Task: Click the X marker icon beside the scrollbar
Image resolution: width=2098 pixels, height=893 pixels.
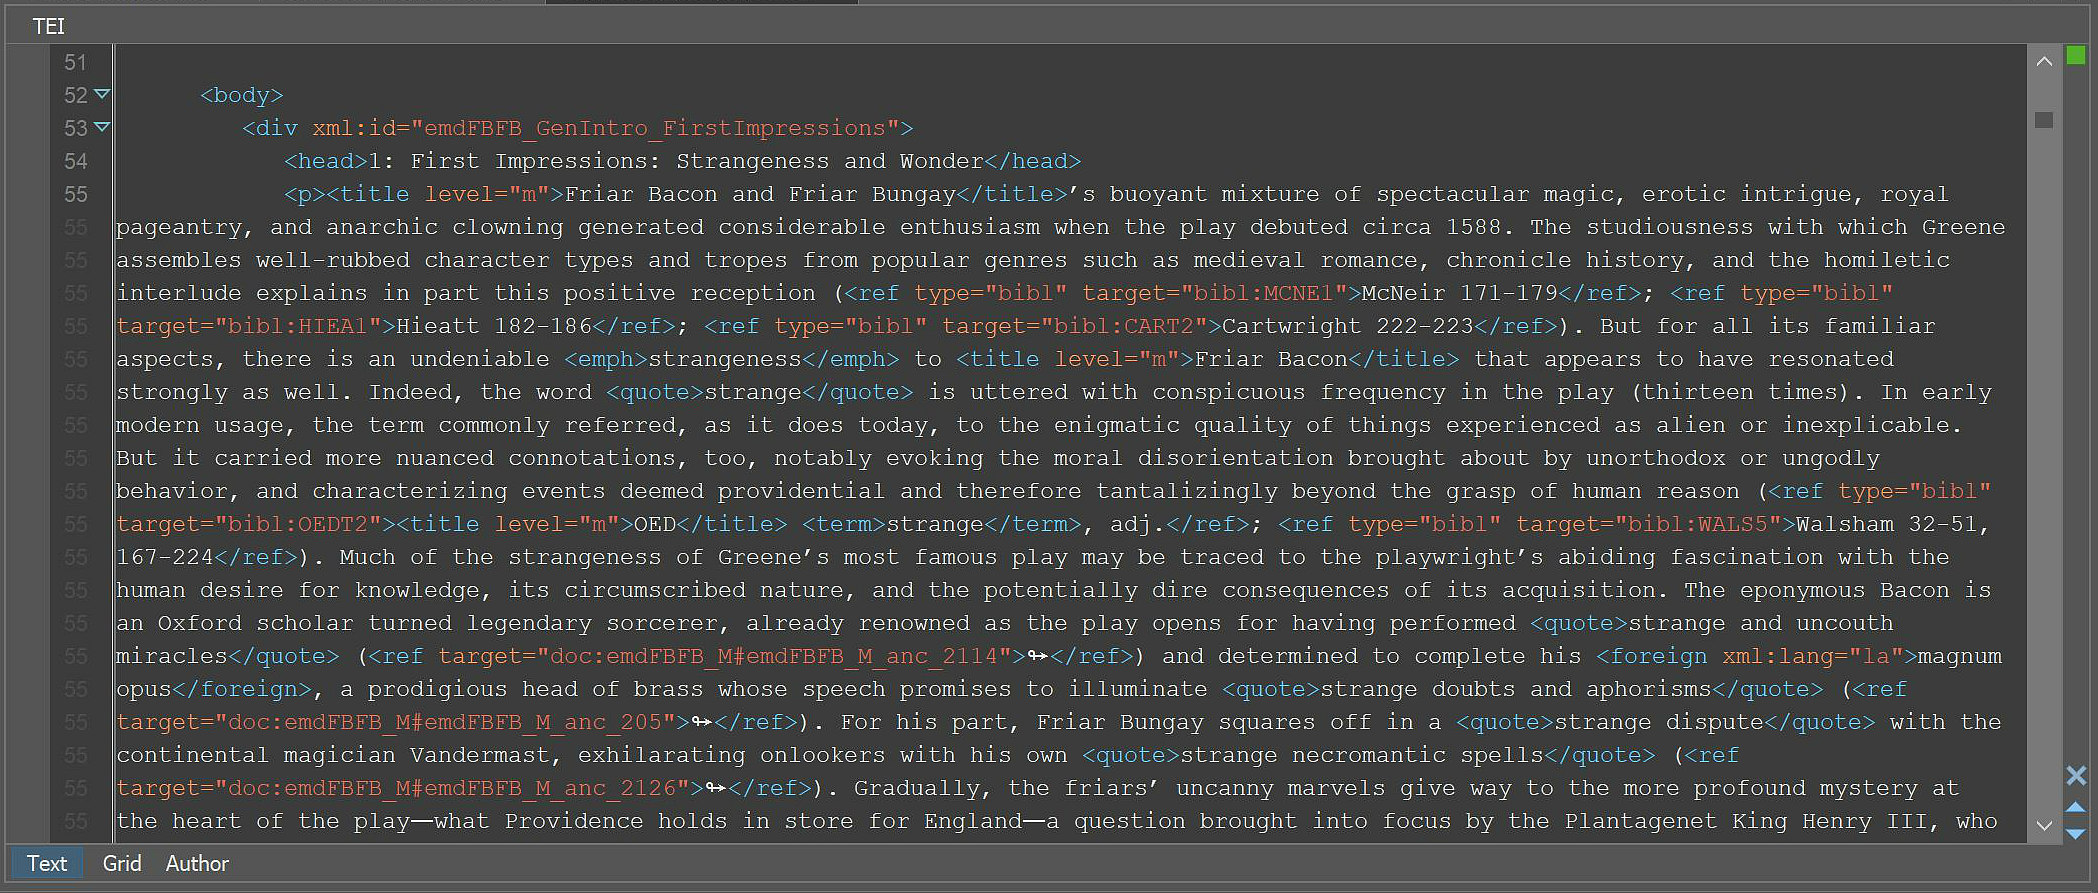Action: point(2076,775)
